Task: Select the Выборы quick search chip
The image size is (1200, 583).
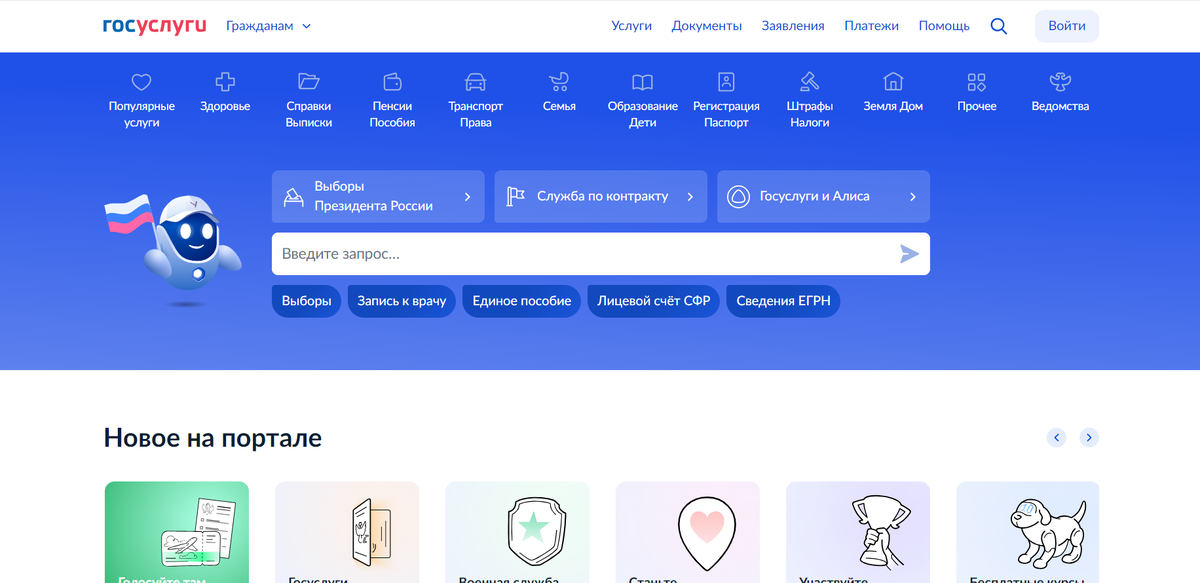Action: [x=306, y=301]
